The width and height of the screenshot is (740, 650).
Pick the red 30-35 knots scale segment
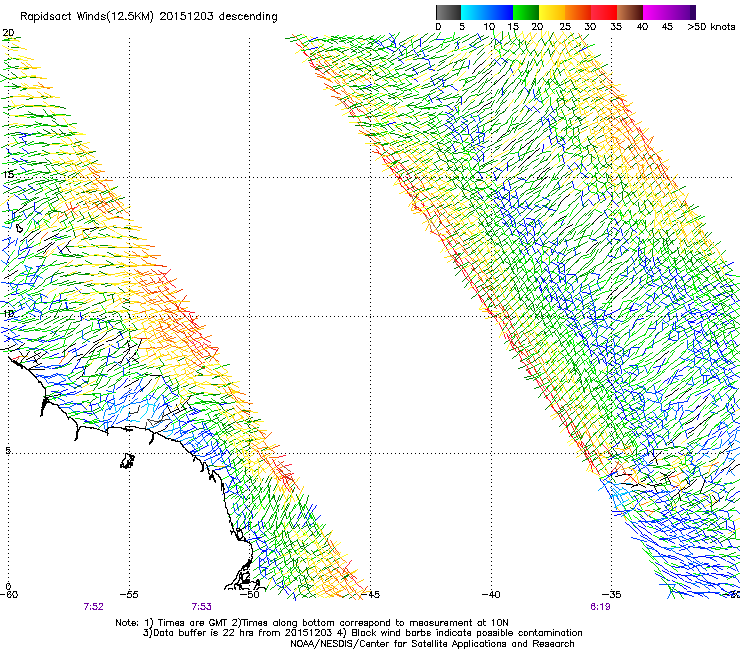[604, 12]
